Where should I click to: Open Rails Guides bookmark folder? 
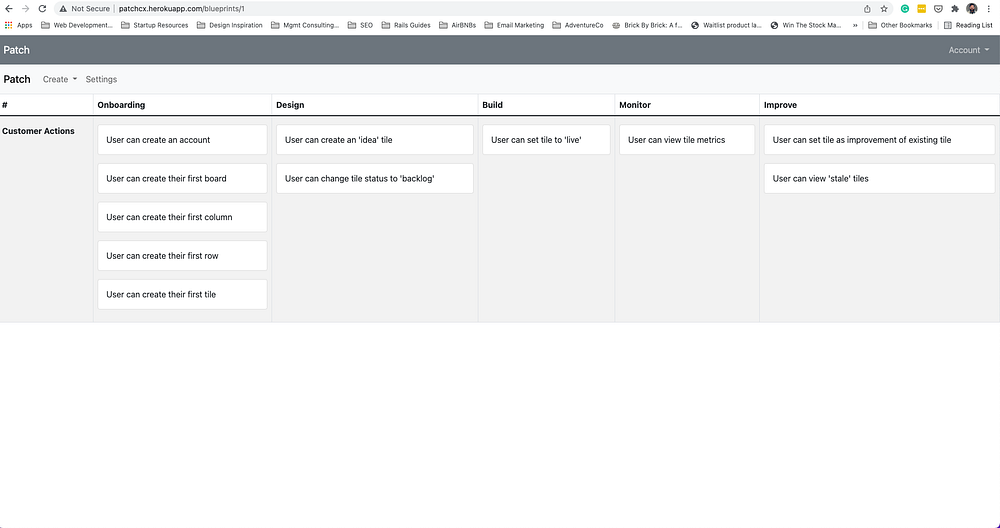pyautogui.click(x=406, y=26)
